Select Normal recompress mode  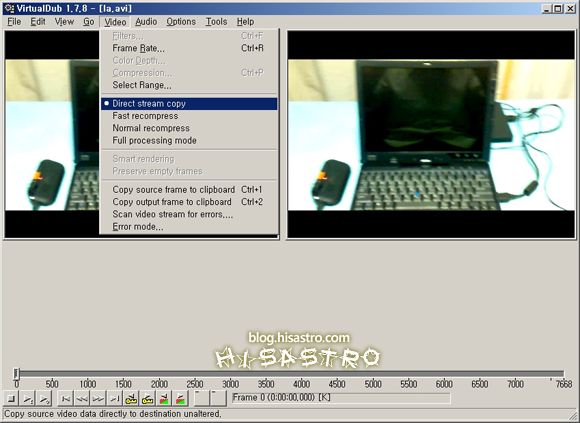(189, 128)
